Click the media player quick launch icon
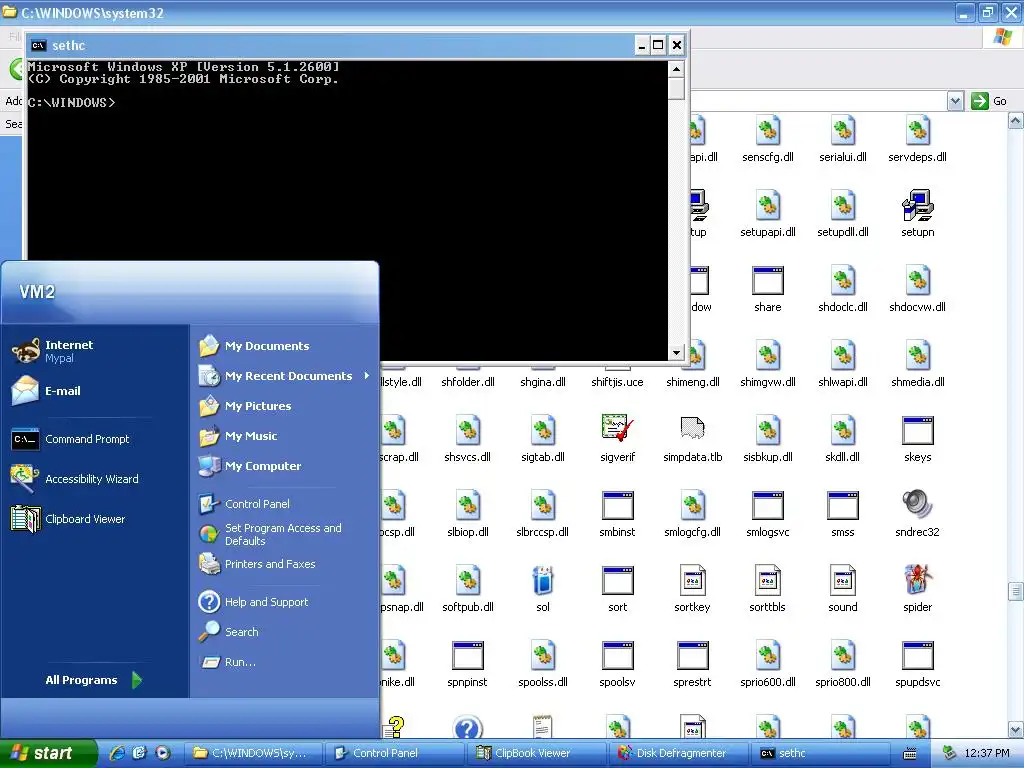Viewport: 1024px width, 768px height. pos(163,753)
